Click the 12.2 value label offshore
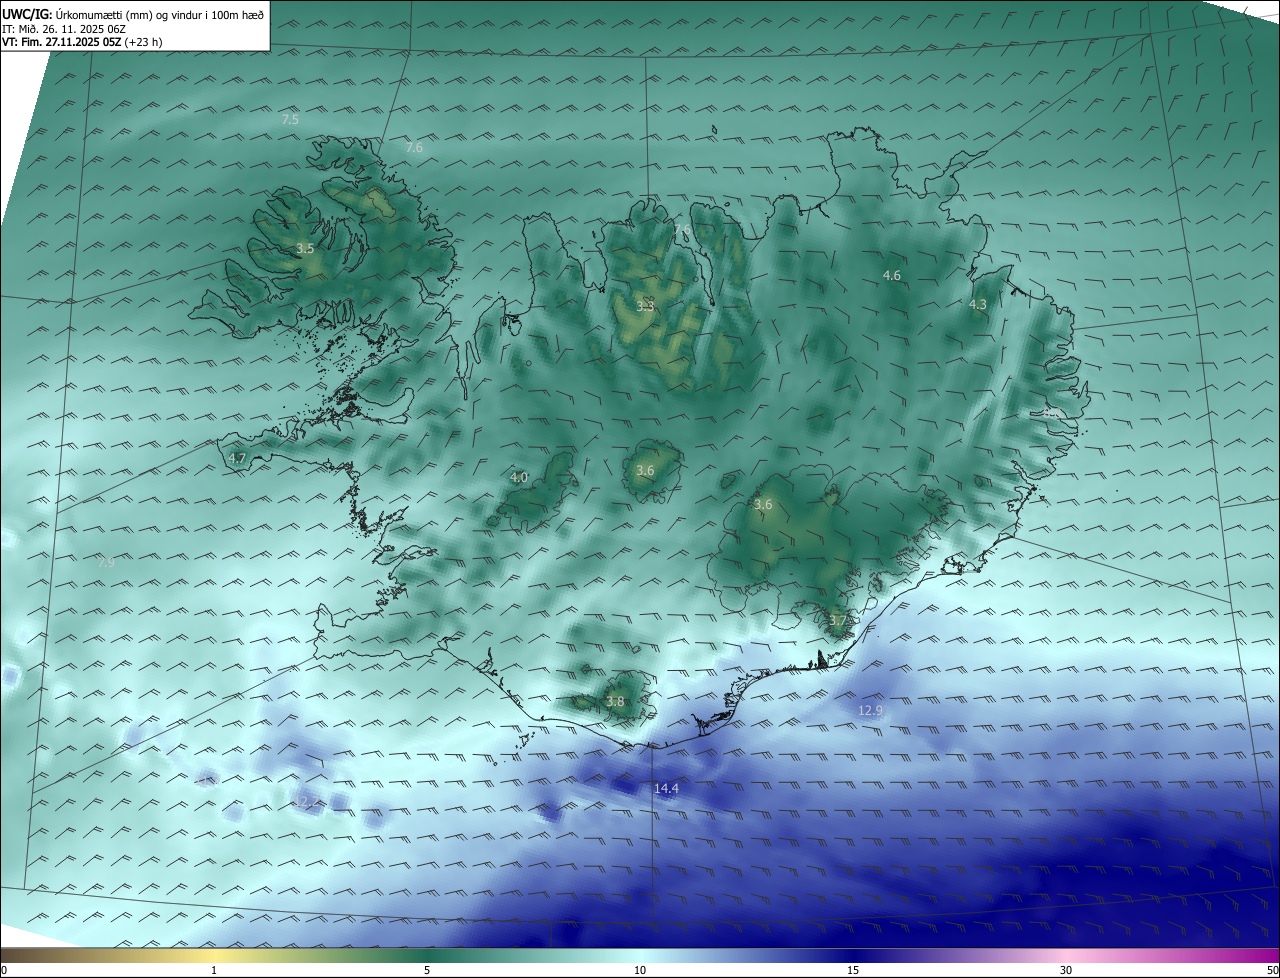The image size is (1280, 978). tap(306, 803)
